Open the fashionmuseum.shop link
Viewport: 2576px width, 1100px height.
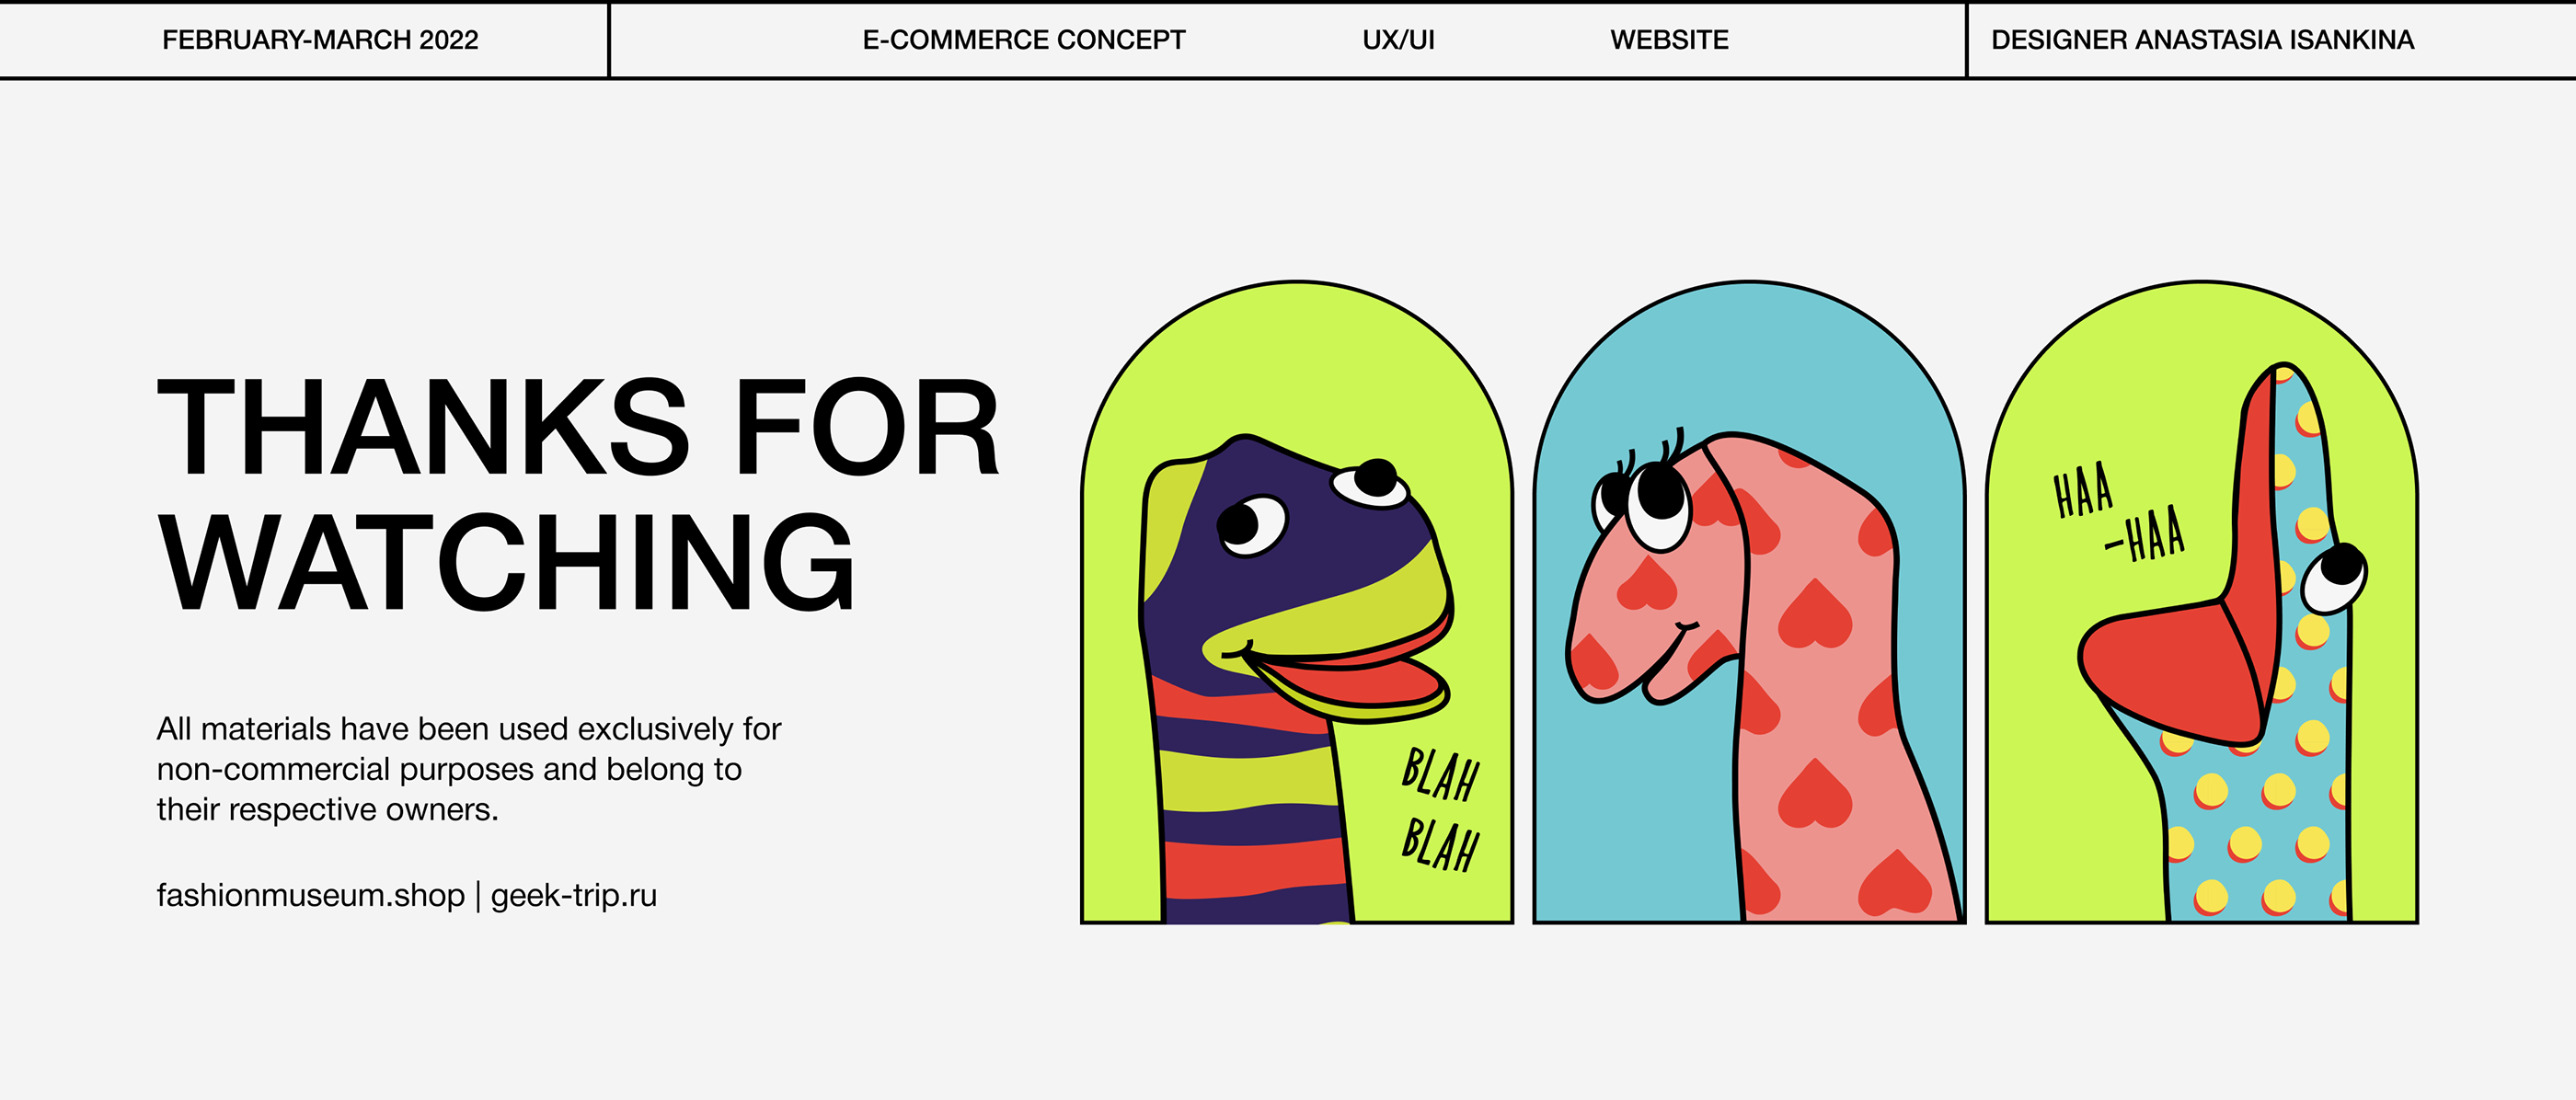[x=311, y=895]
